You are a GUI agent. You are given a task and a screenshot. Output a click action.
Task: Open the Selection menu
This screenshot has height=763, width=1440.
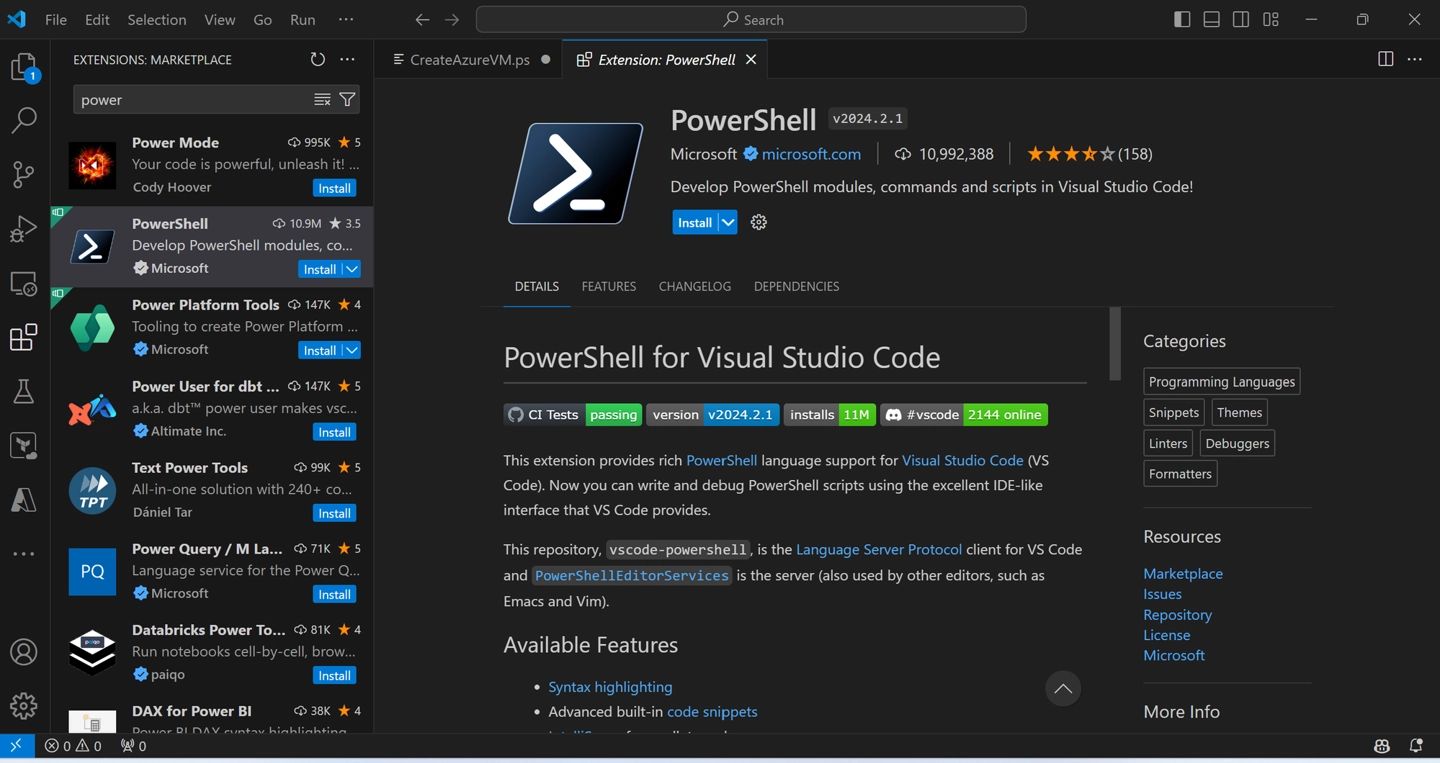pos(156,20)
